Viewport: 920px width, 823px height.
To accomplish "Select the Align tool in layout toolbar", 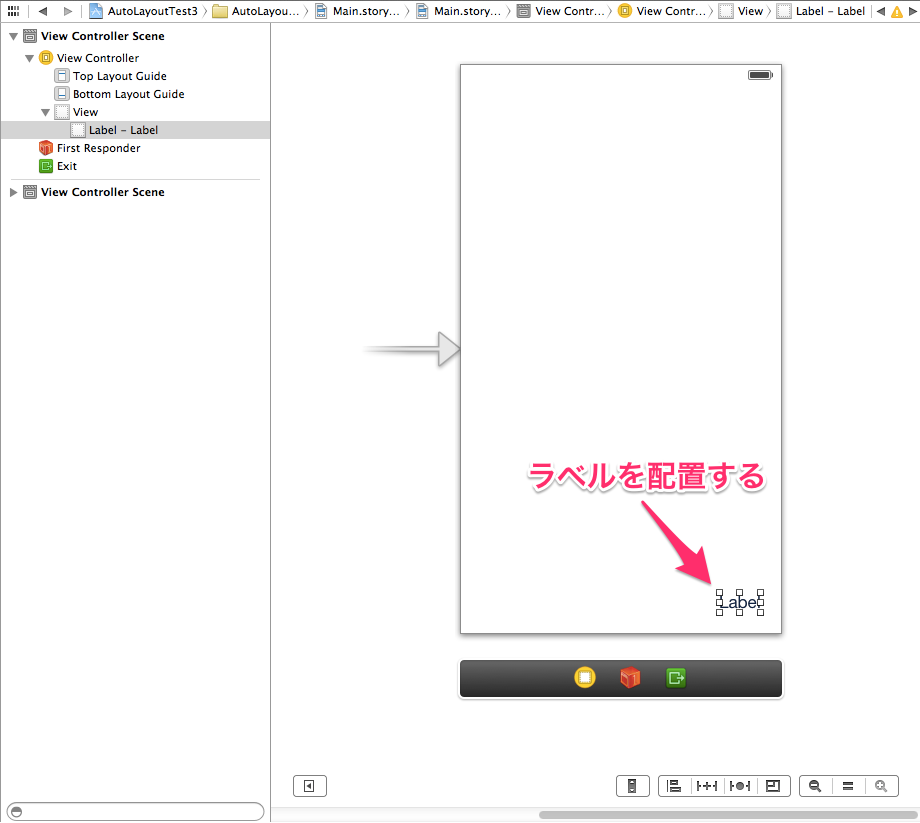I will coord(673,786).
